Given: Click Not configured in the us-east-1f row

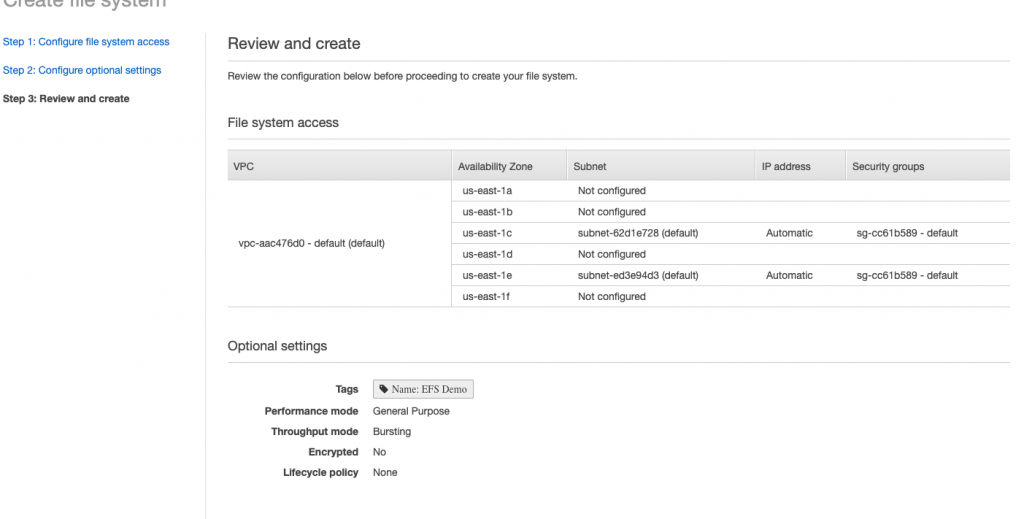Looking at the screenshot, I should [611, 297].
